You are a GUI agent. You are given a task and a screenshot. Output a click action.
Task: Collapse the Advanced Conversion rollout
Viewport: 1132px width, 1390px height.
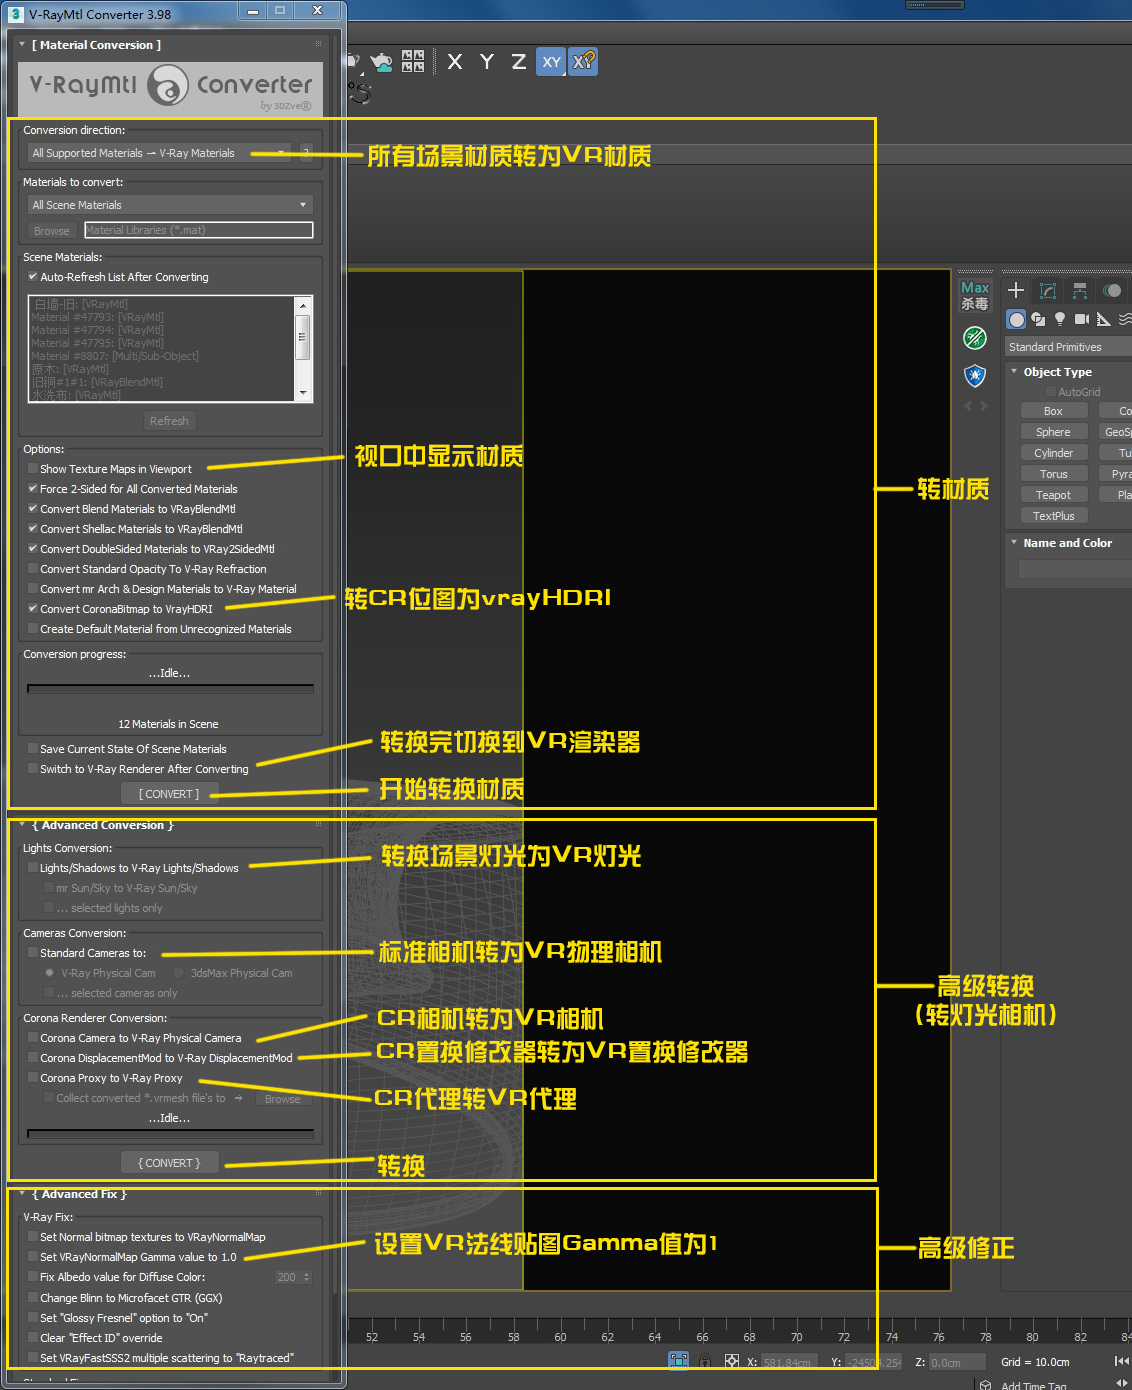pyautogui.click(x=22, y=825)
